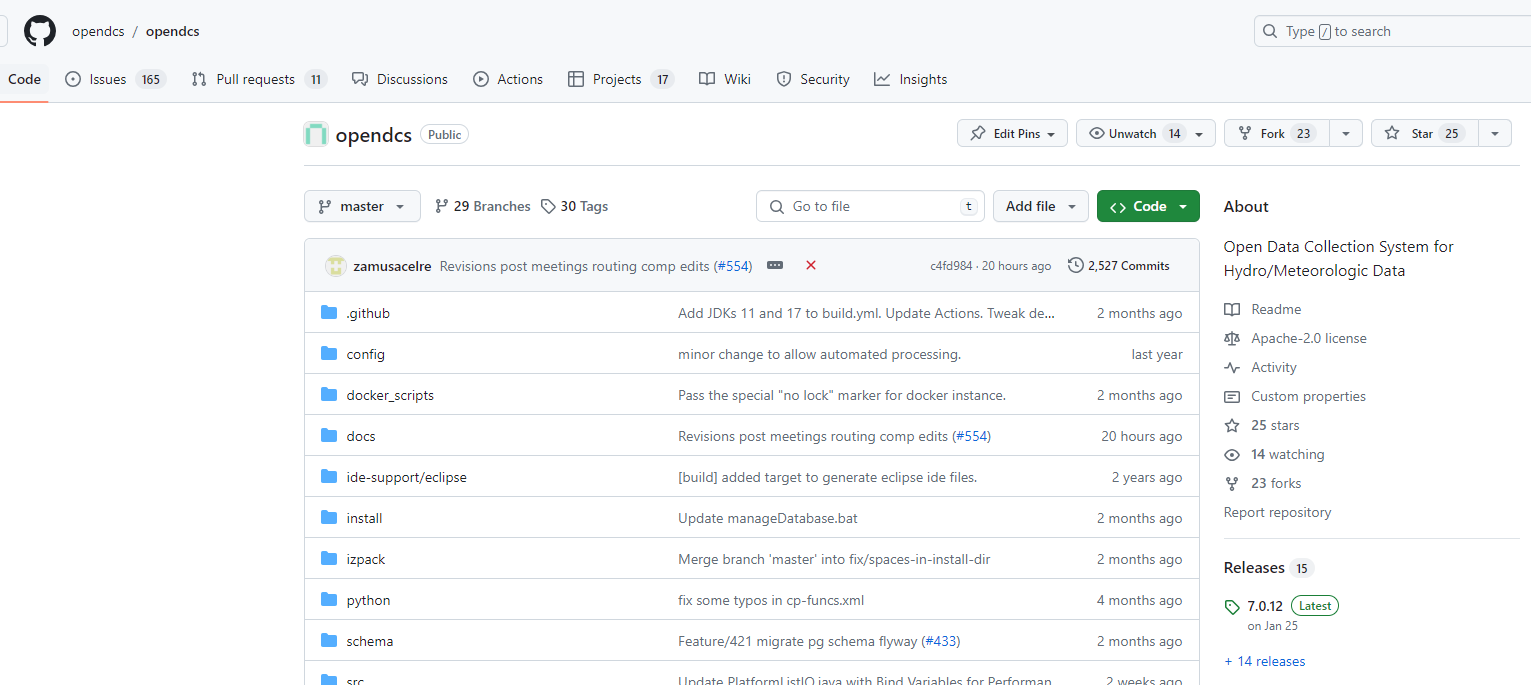Click the eye icon next to 14 watching
The width and height of the screenshot is (1531, 685).
(1232, 455)
